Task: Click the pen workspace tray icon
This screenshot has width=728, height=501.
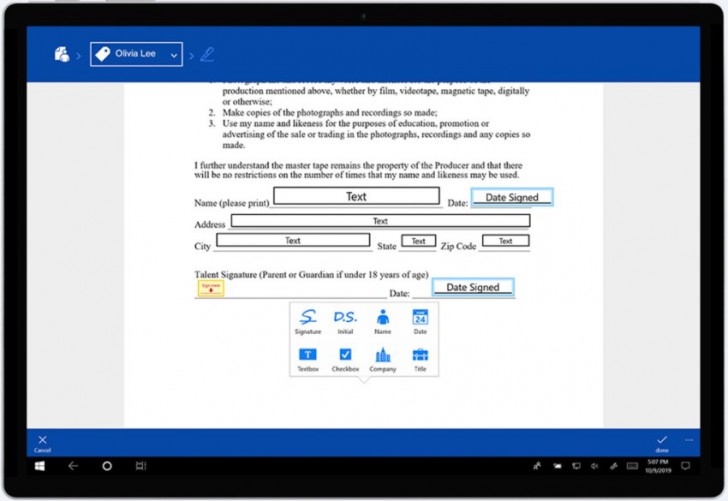Action: pos(613,466)
